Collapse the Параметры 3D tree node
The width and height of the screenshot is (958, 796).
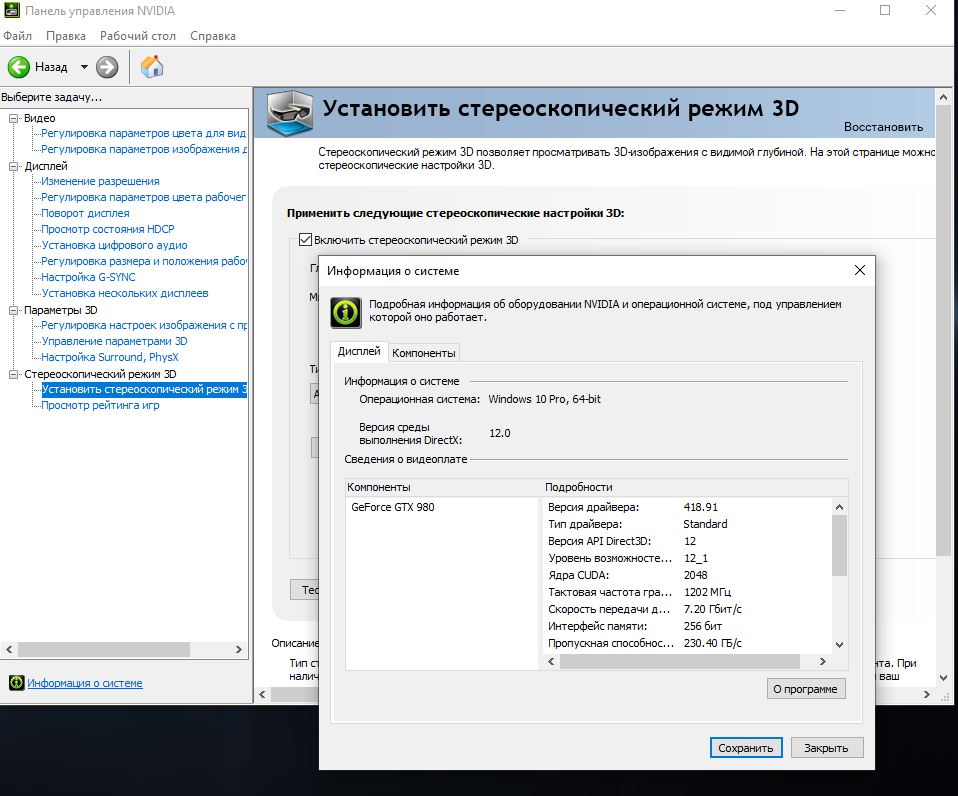(13, 310)
